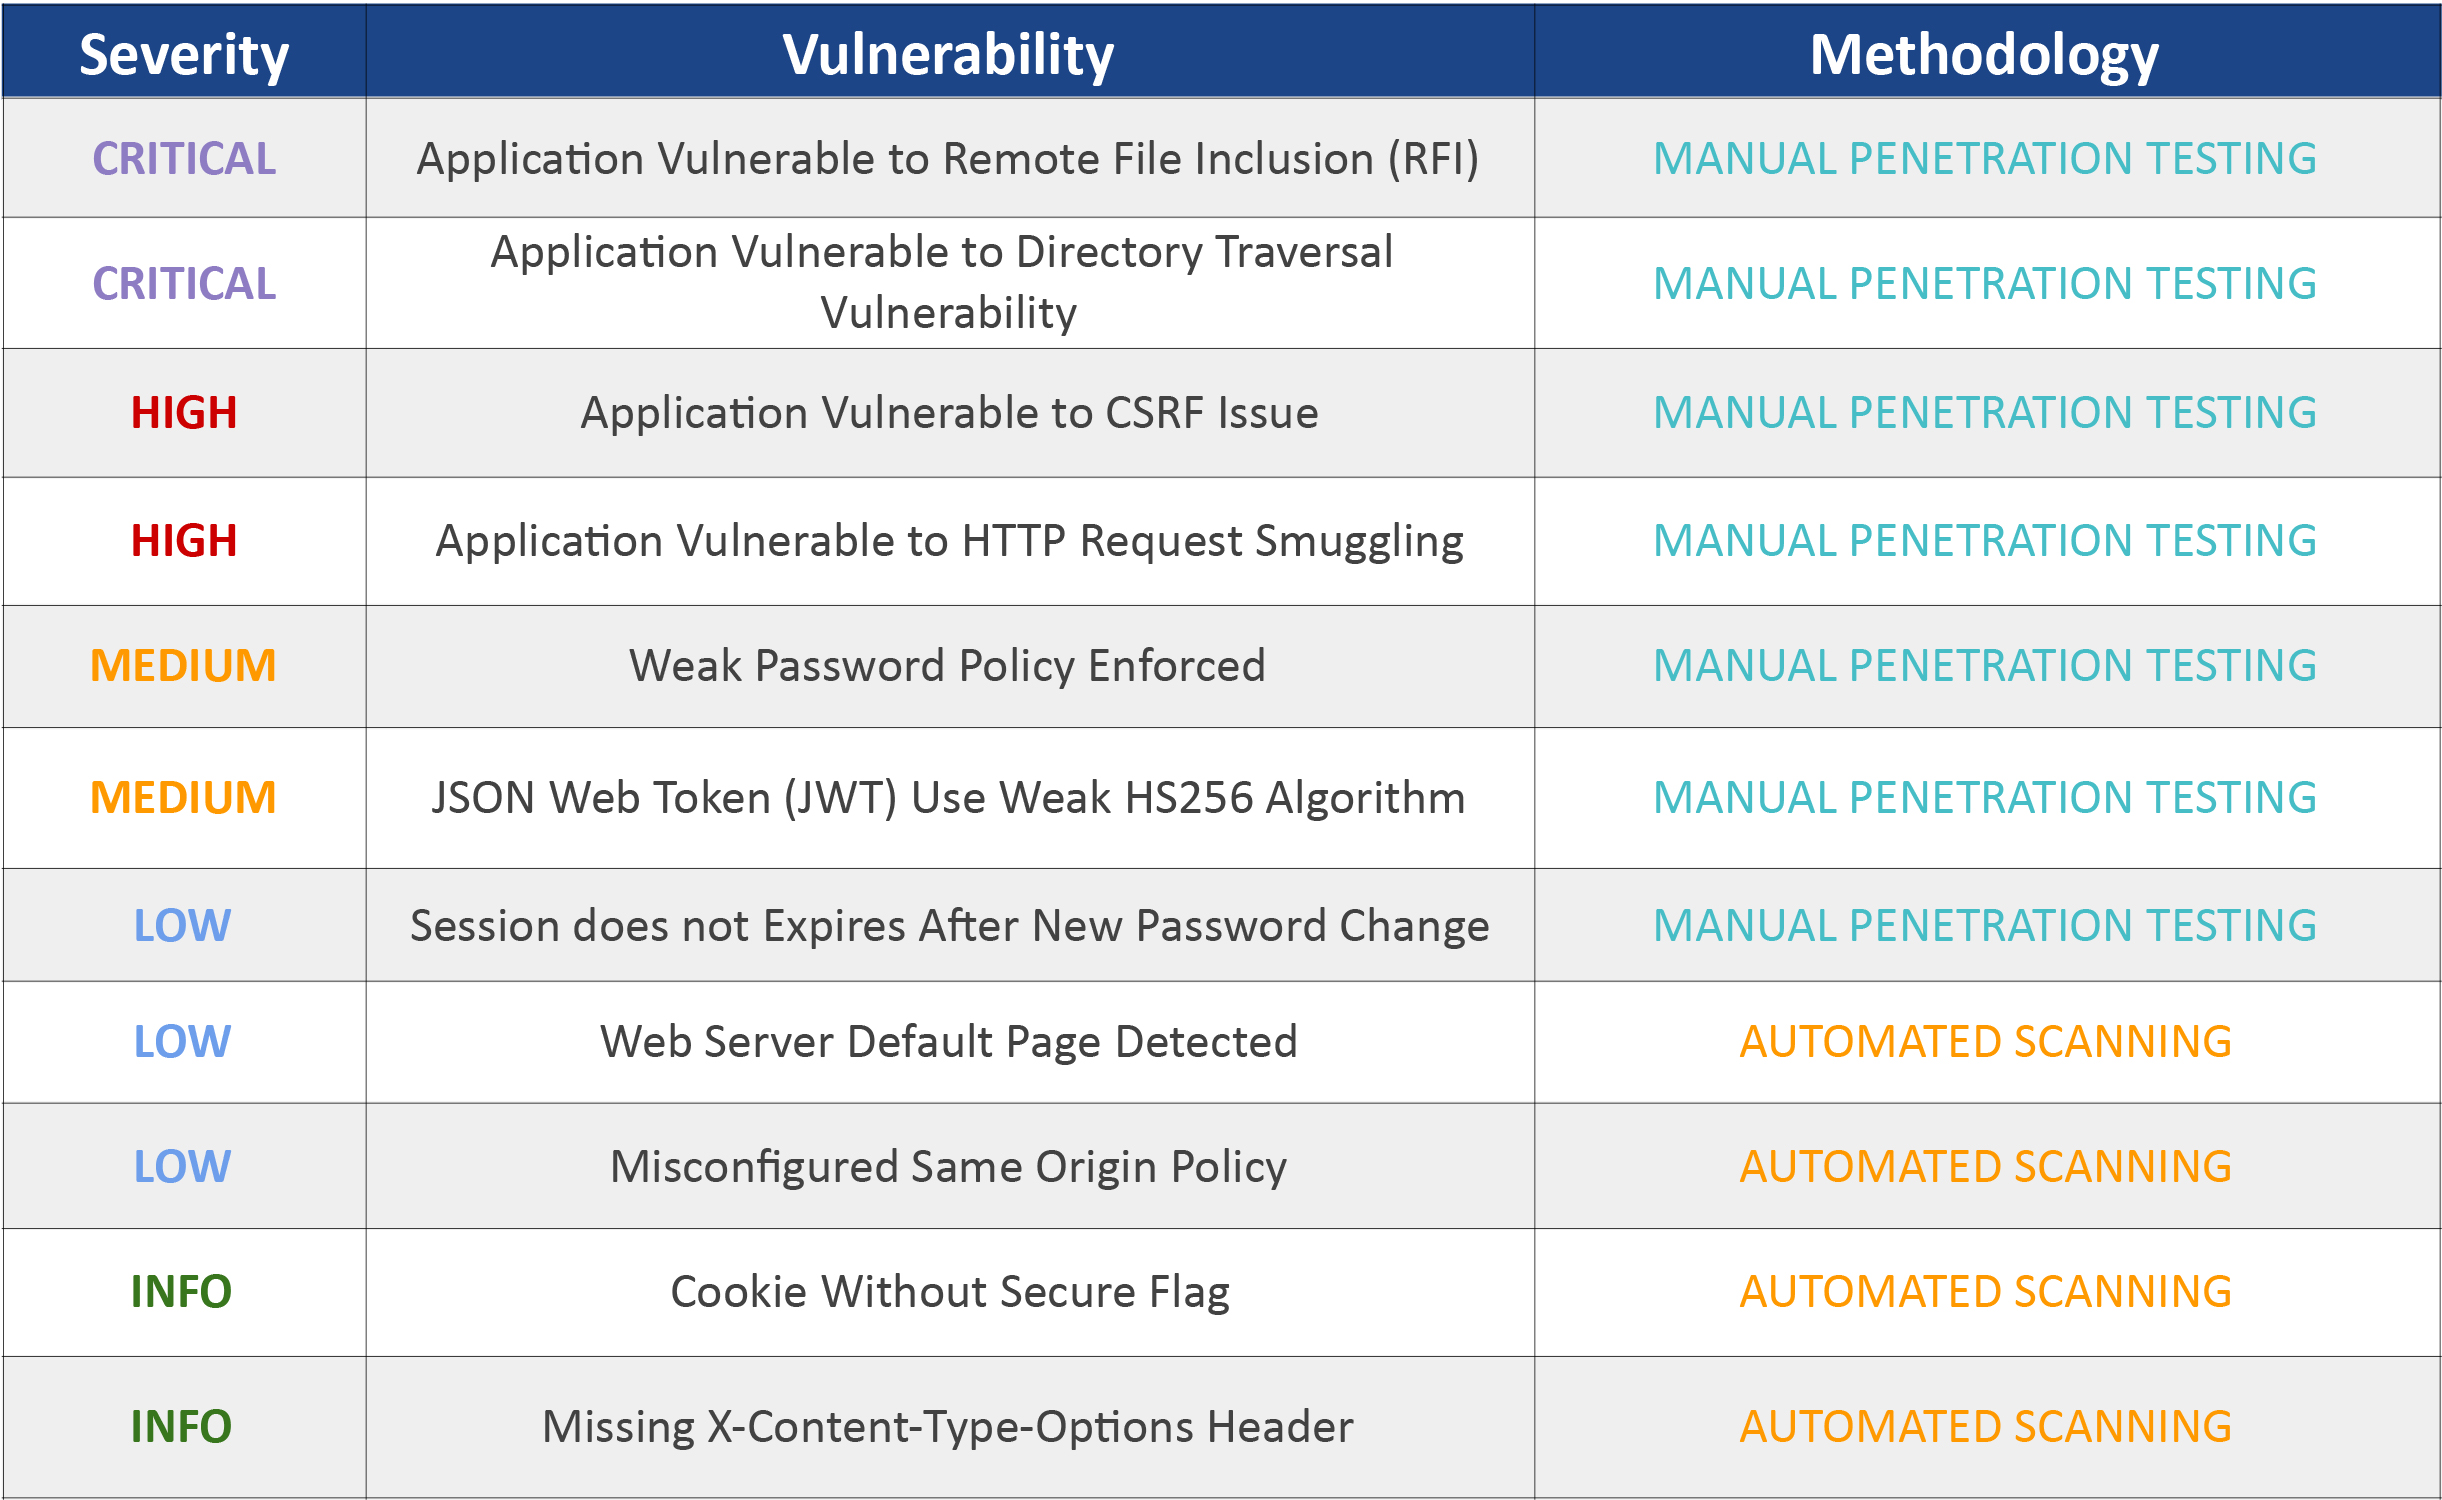Select INFO label beside Cookie Without Secure Flag
Screen dimensions: 2442x1500
pos(181,1292)
